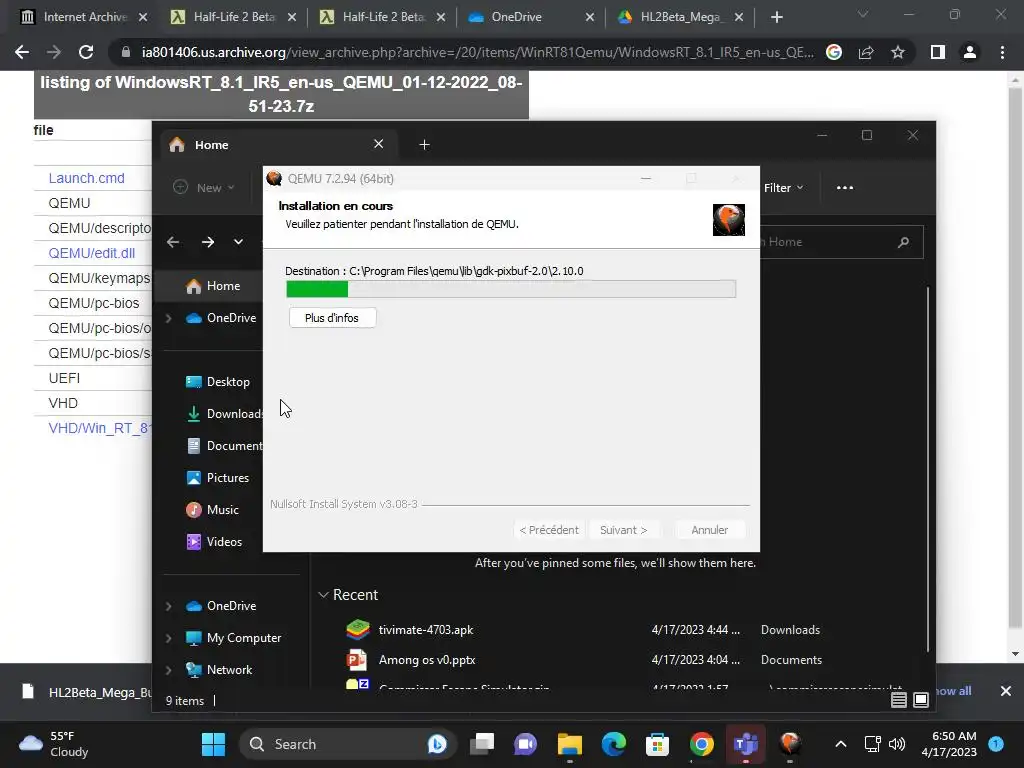
Task: Click Google icon in address bar
Action: [x=834, y=52]
